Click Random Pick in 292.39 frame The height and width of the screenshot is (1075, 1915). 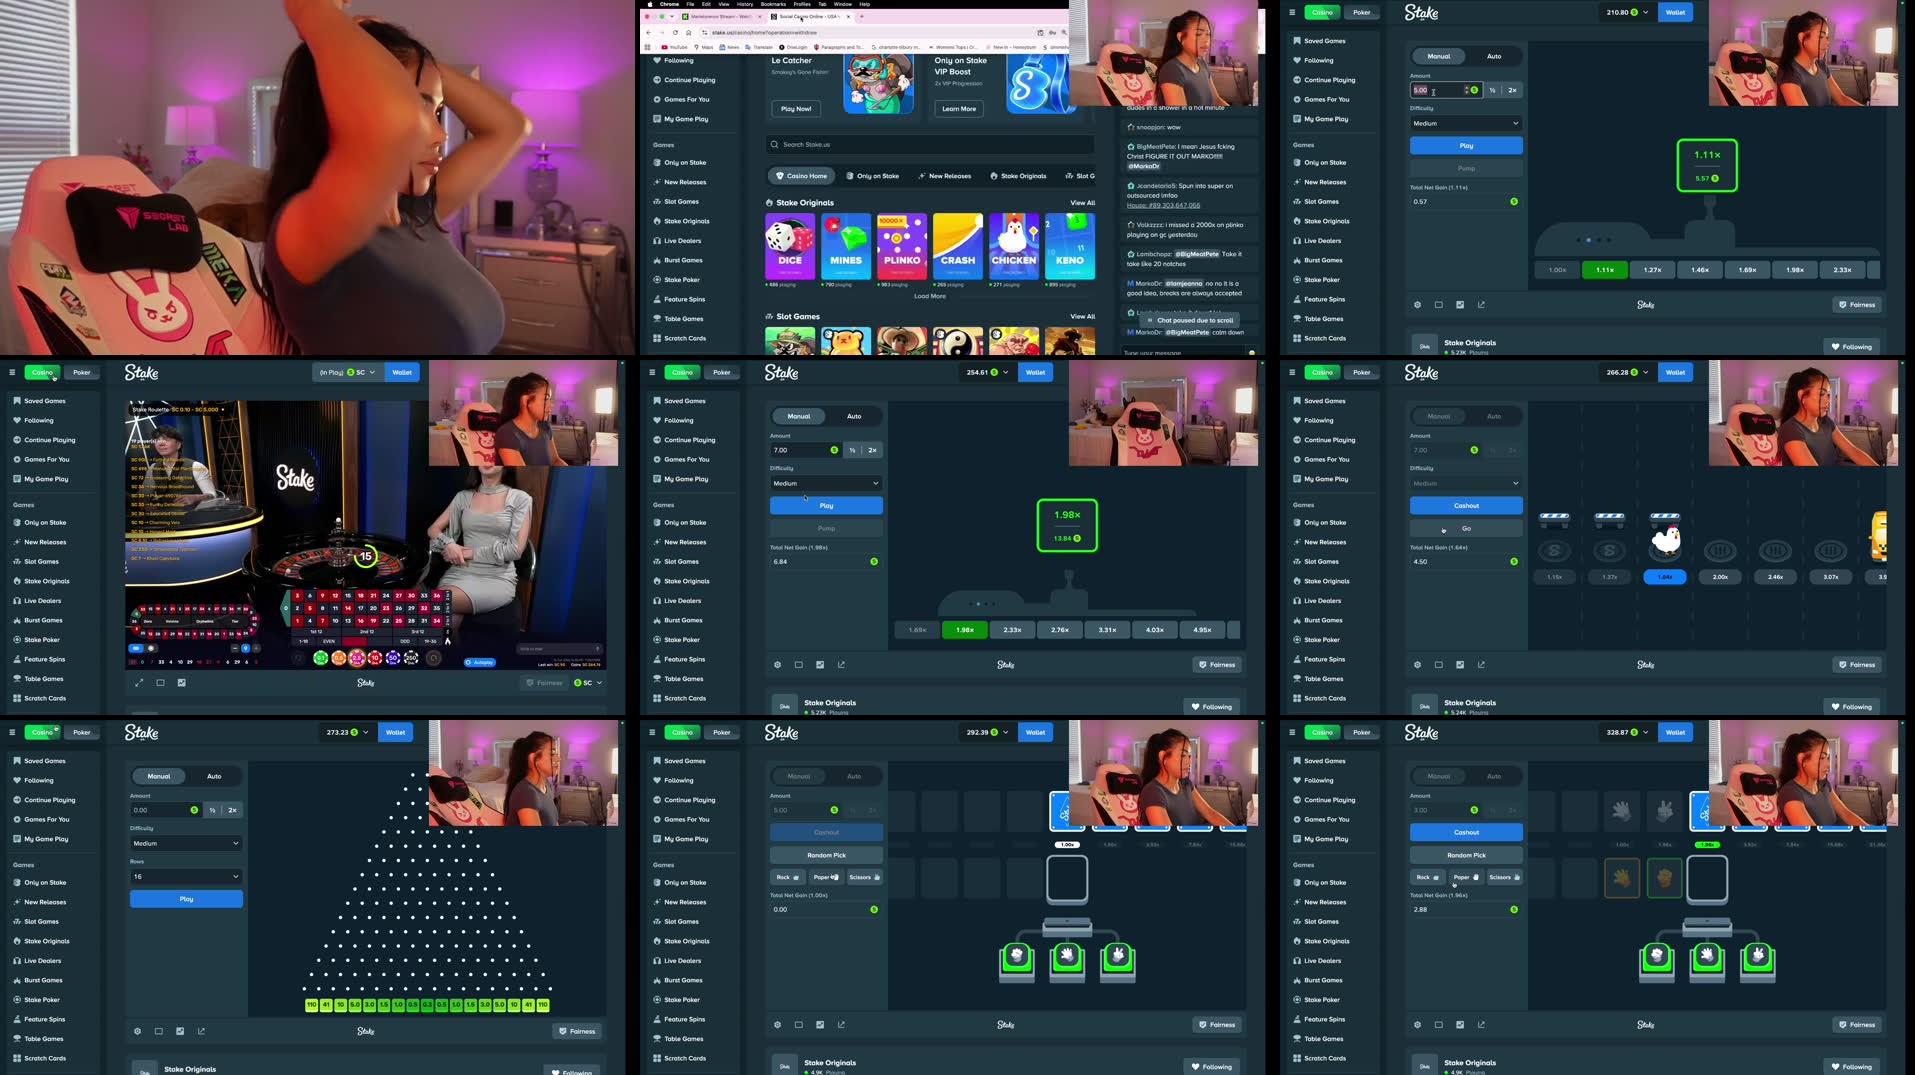pyautogui.click(x=826, y=855)
